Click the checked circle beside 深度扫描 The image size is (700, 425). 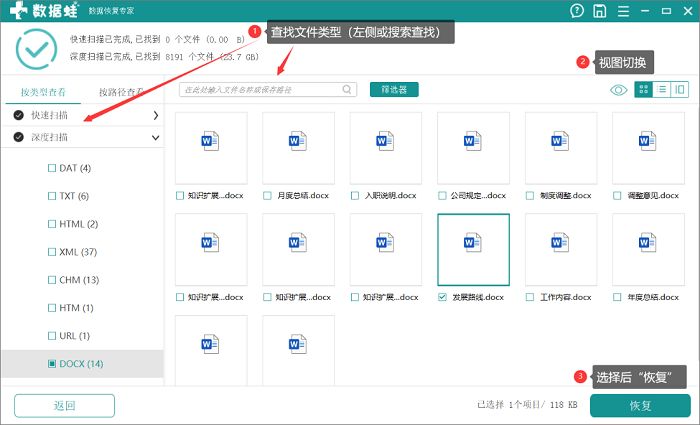(18, 137)
